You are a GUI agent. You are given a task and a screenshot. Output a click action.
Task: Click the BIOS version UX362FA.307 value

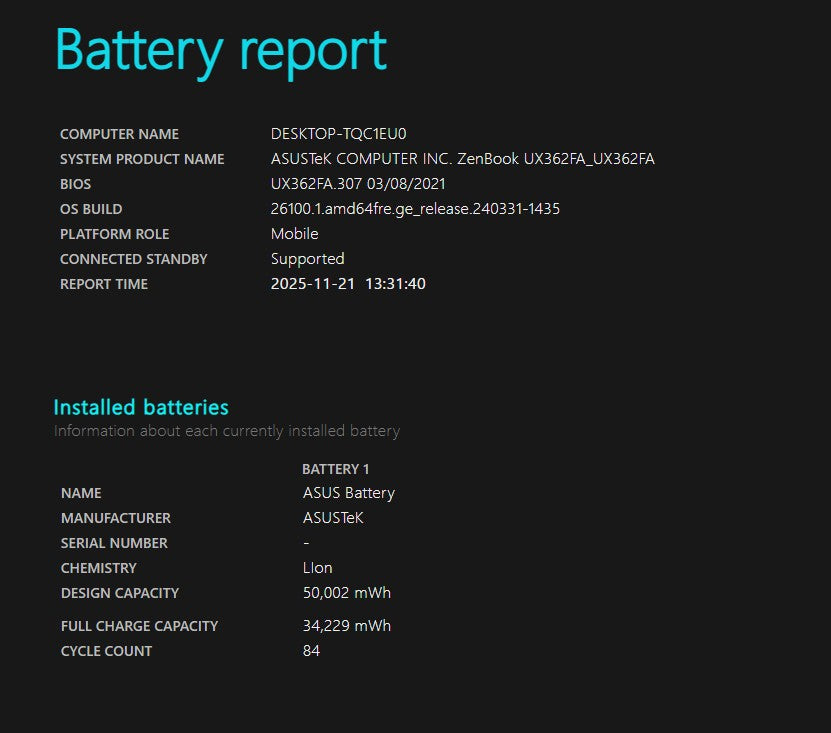tap(358, 184)
